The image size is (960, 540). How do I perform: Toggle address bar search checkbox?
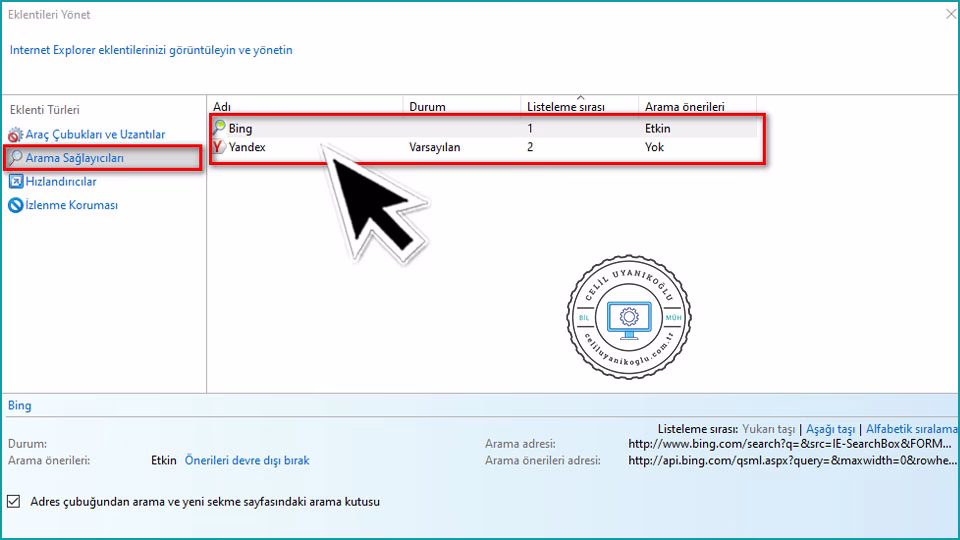(14, 501)
